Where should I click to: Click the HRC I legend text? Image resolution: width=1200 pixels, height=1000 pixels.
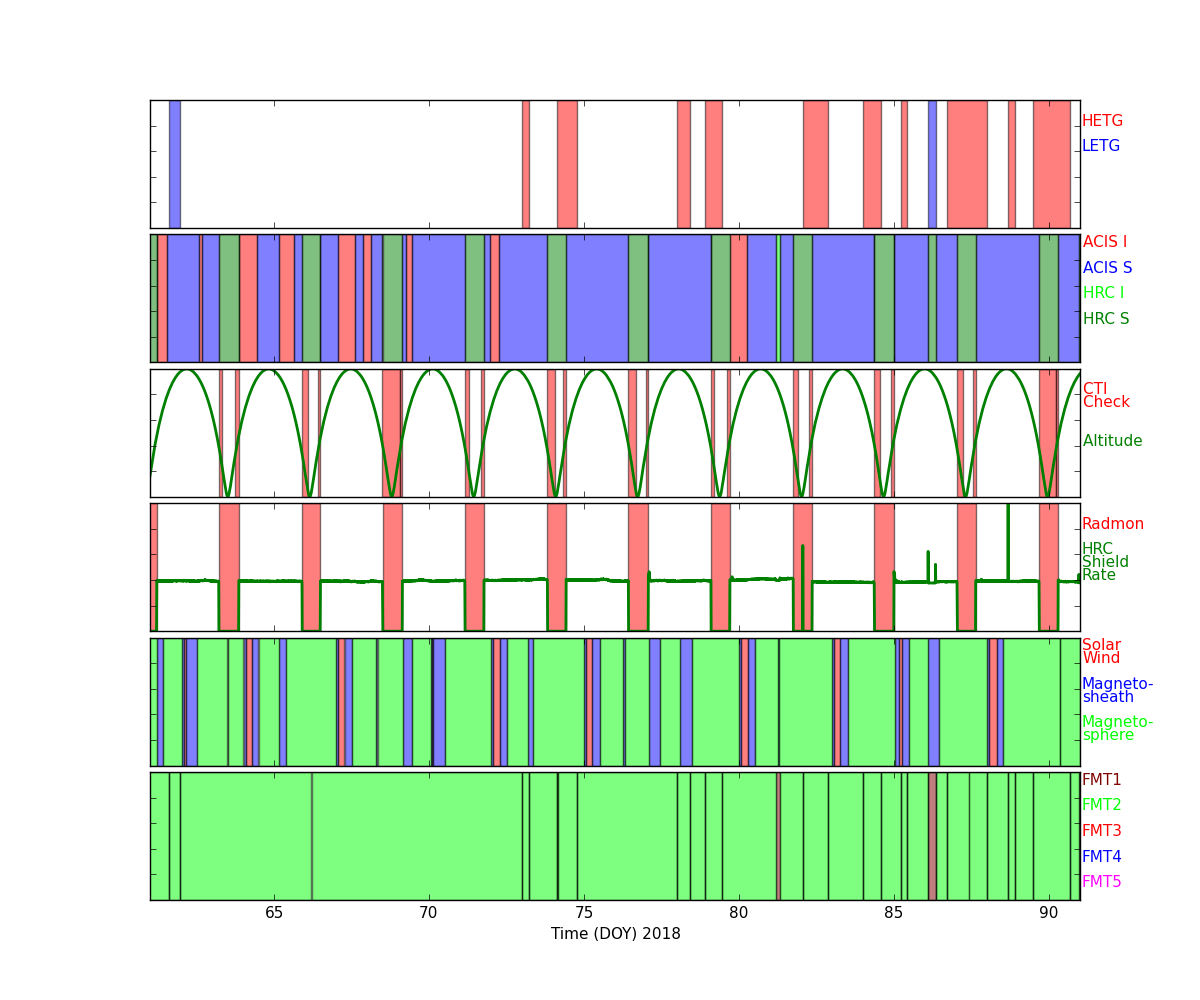click(x=1102, y=293)
